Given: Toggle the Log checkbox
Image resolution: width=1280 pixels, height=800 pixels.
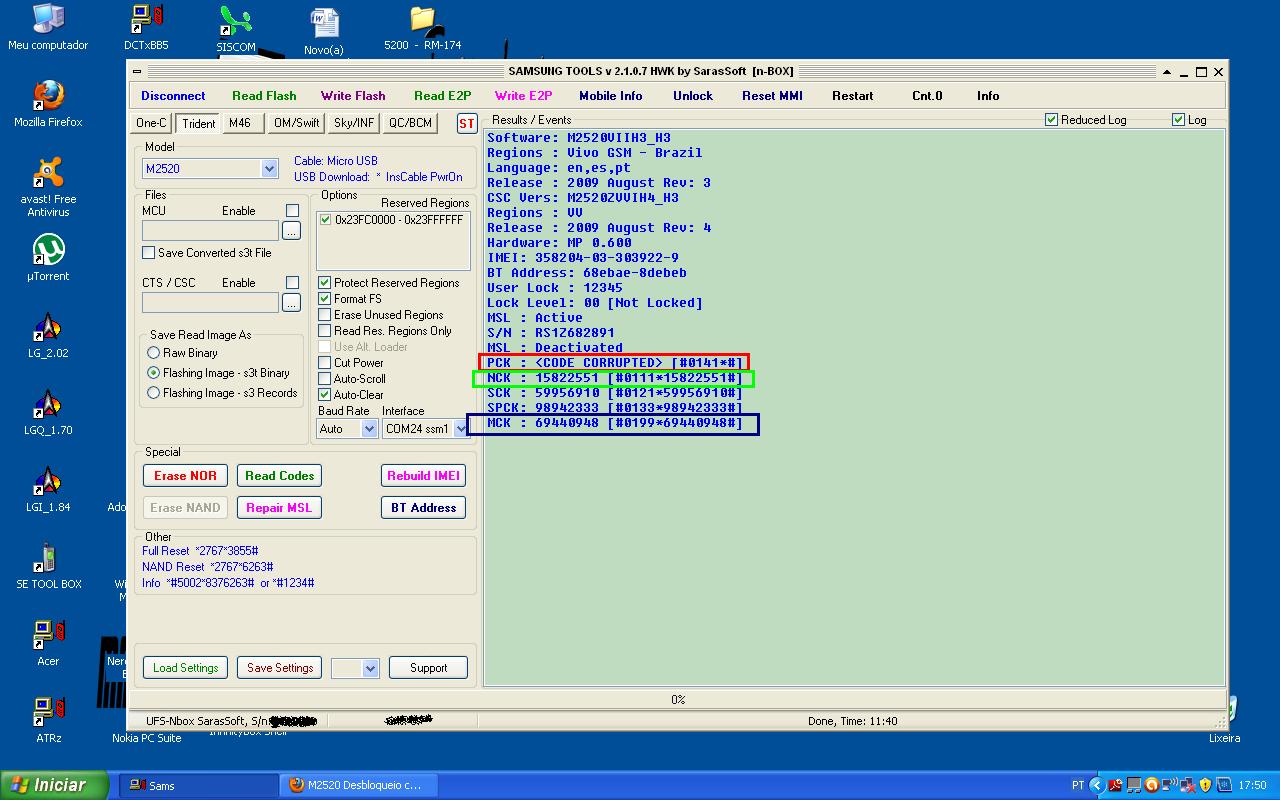Looking at the screenshot, I should click(1178, 120).
